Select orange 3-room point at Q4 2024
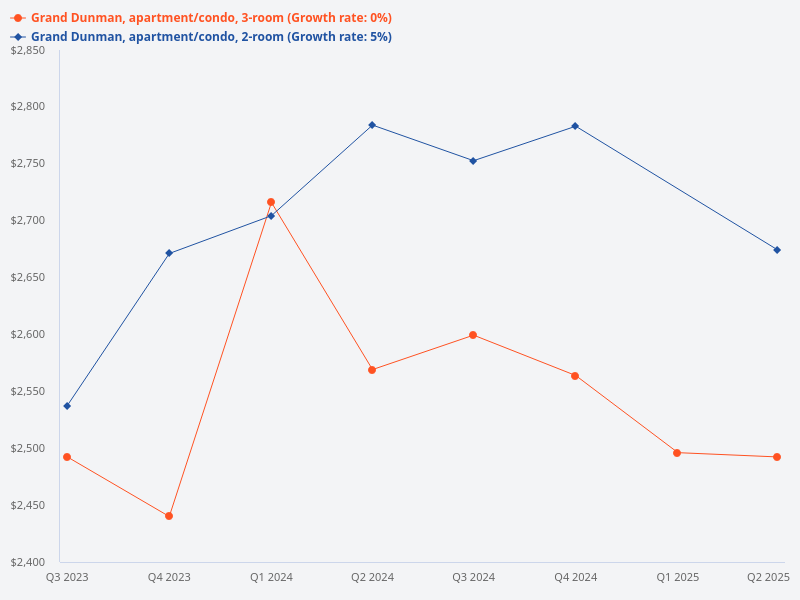Image resolution: width=800 pixels, height=600 pixels. (x=575, y=376)
